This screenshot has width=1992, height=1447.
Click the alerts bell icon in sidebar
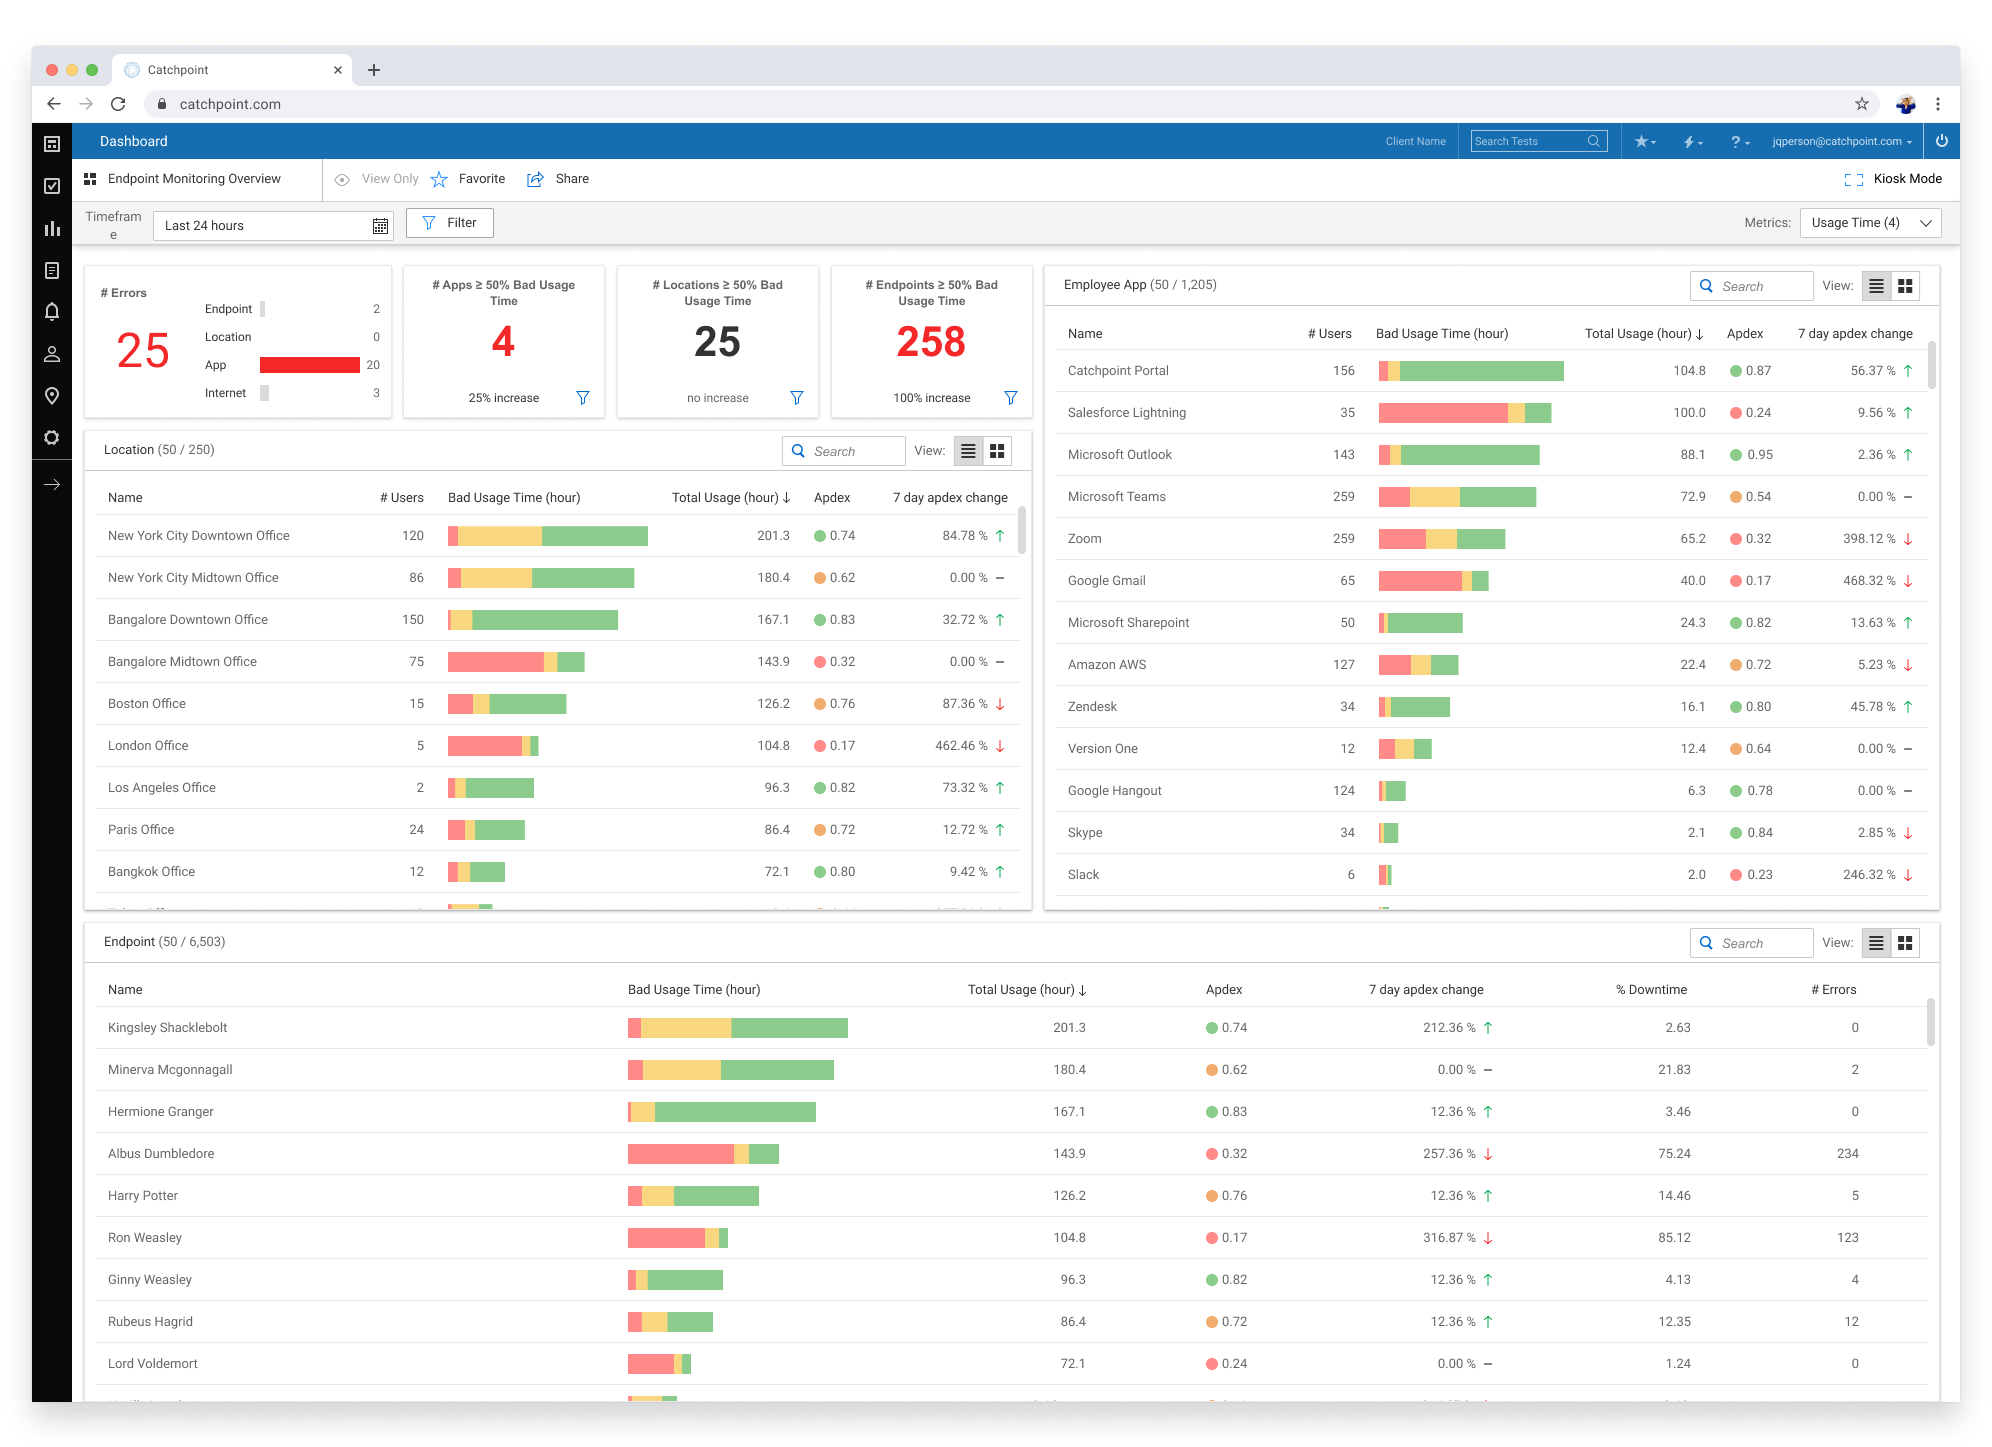52,312
